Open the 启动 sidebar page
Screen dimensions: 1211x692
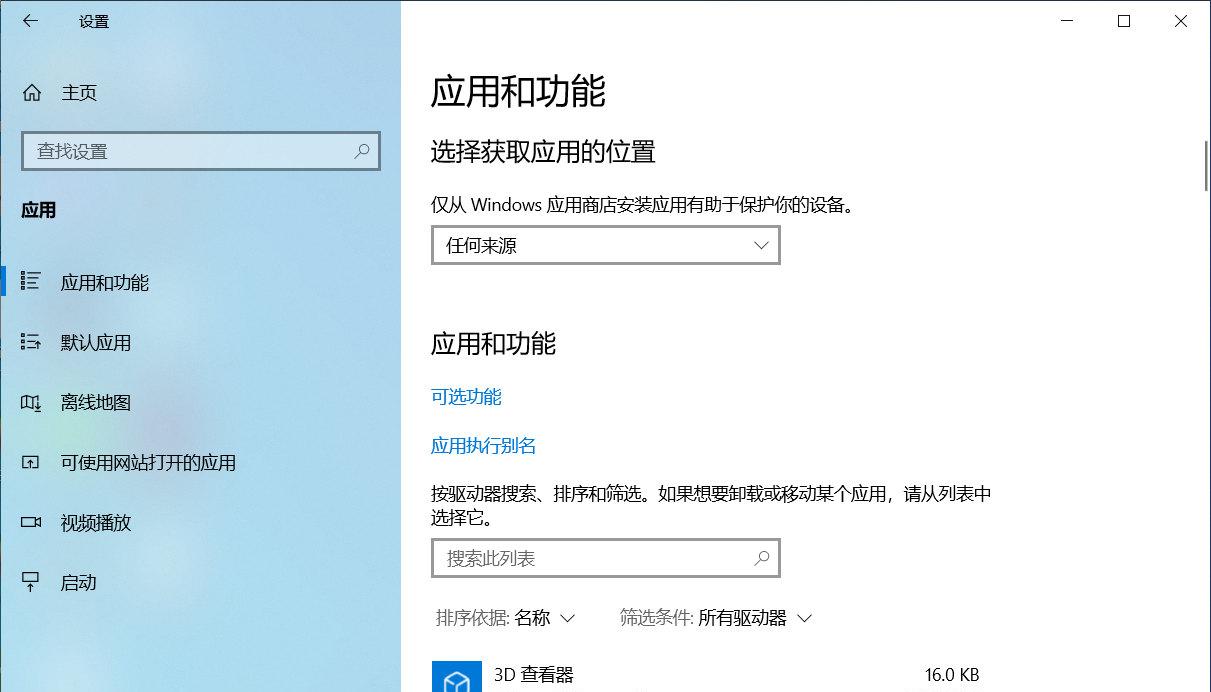click(200, 582)
